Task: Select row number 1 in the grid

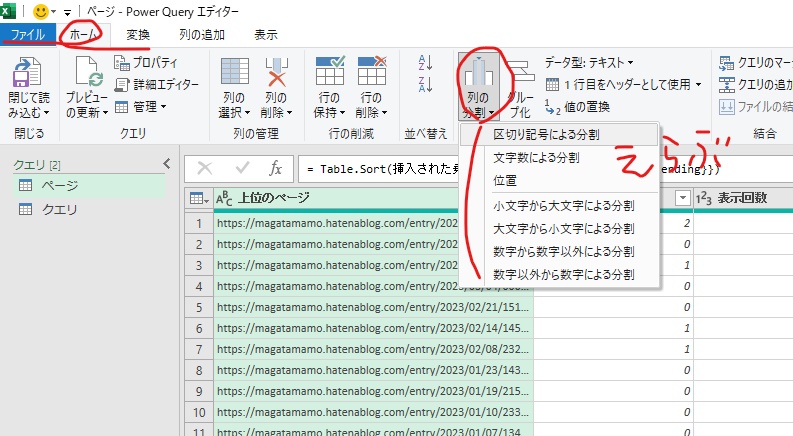Action: point(199,223)
